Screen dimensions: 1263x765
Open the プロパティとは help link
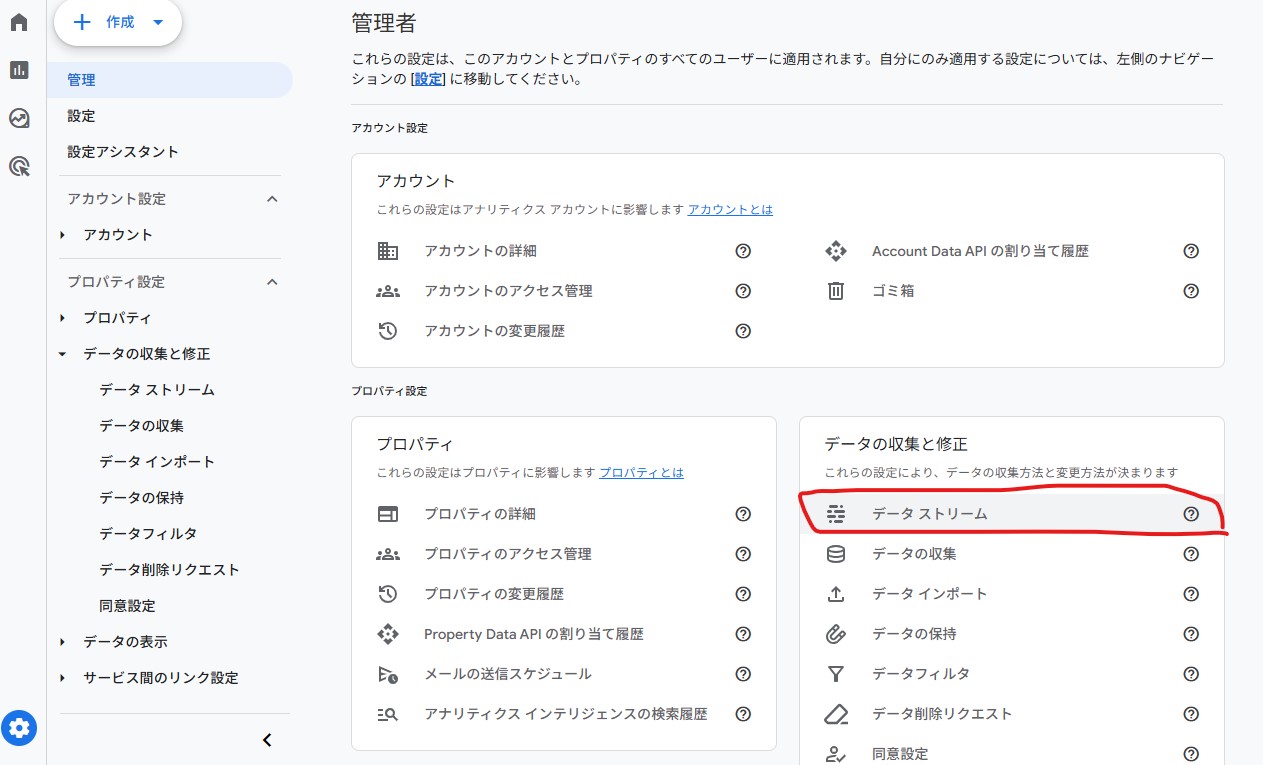pyautogui.click(x=641, y=473)
